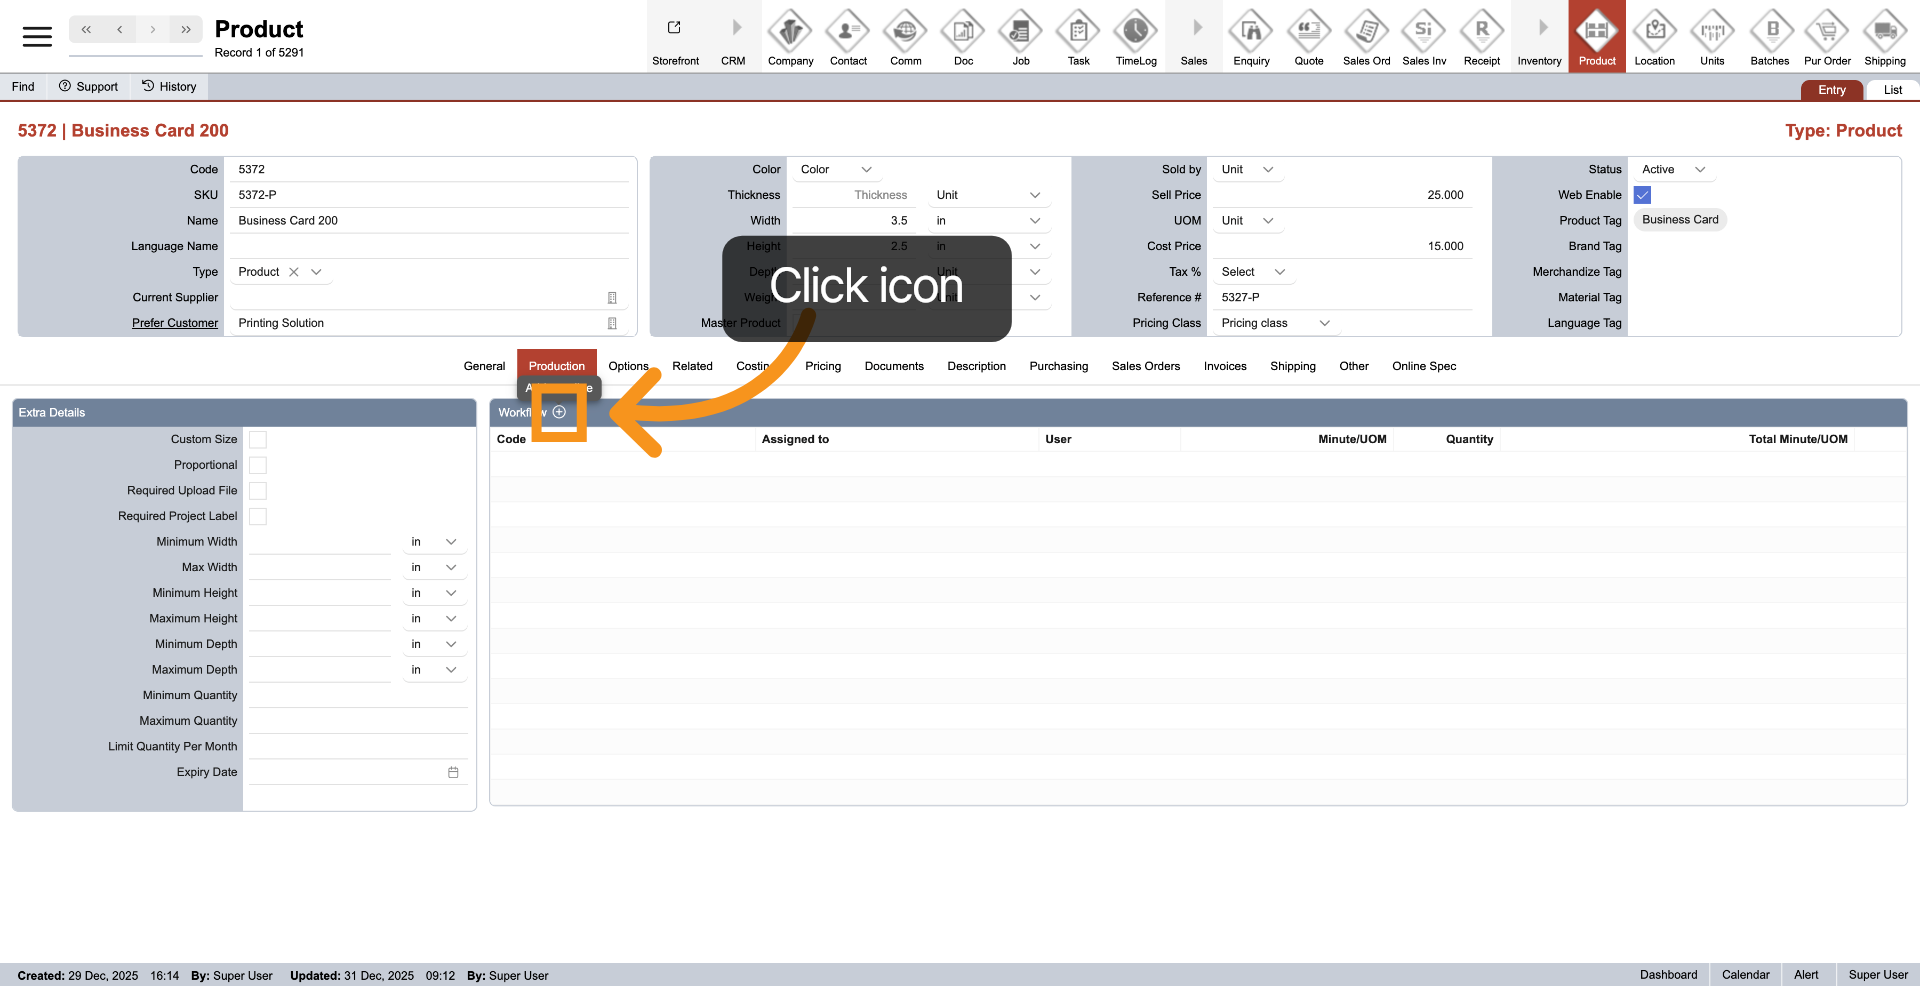This screenshot has height=986, width=1920.
Task: Switch to the Pricing tab
Action: (x=822, y=366)
